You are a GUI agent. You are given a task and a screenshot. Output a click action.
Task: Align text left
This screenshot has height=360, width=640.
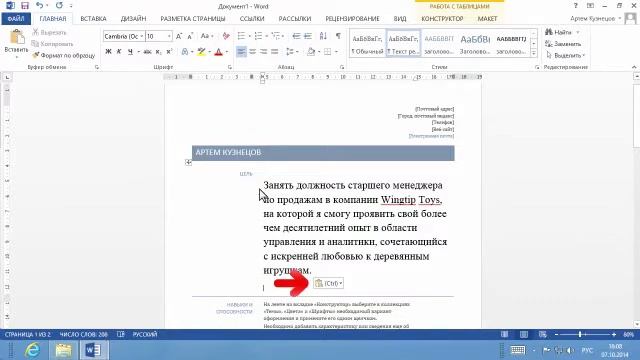click(241, 52)
